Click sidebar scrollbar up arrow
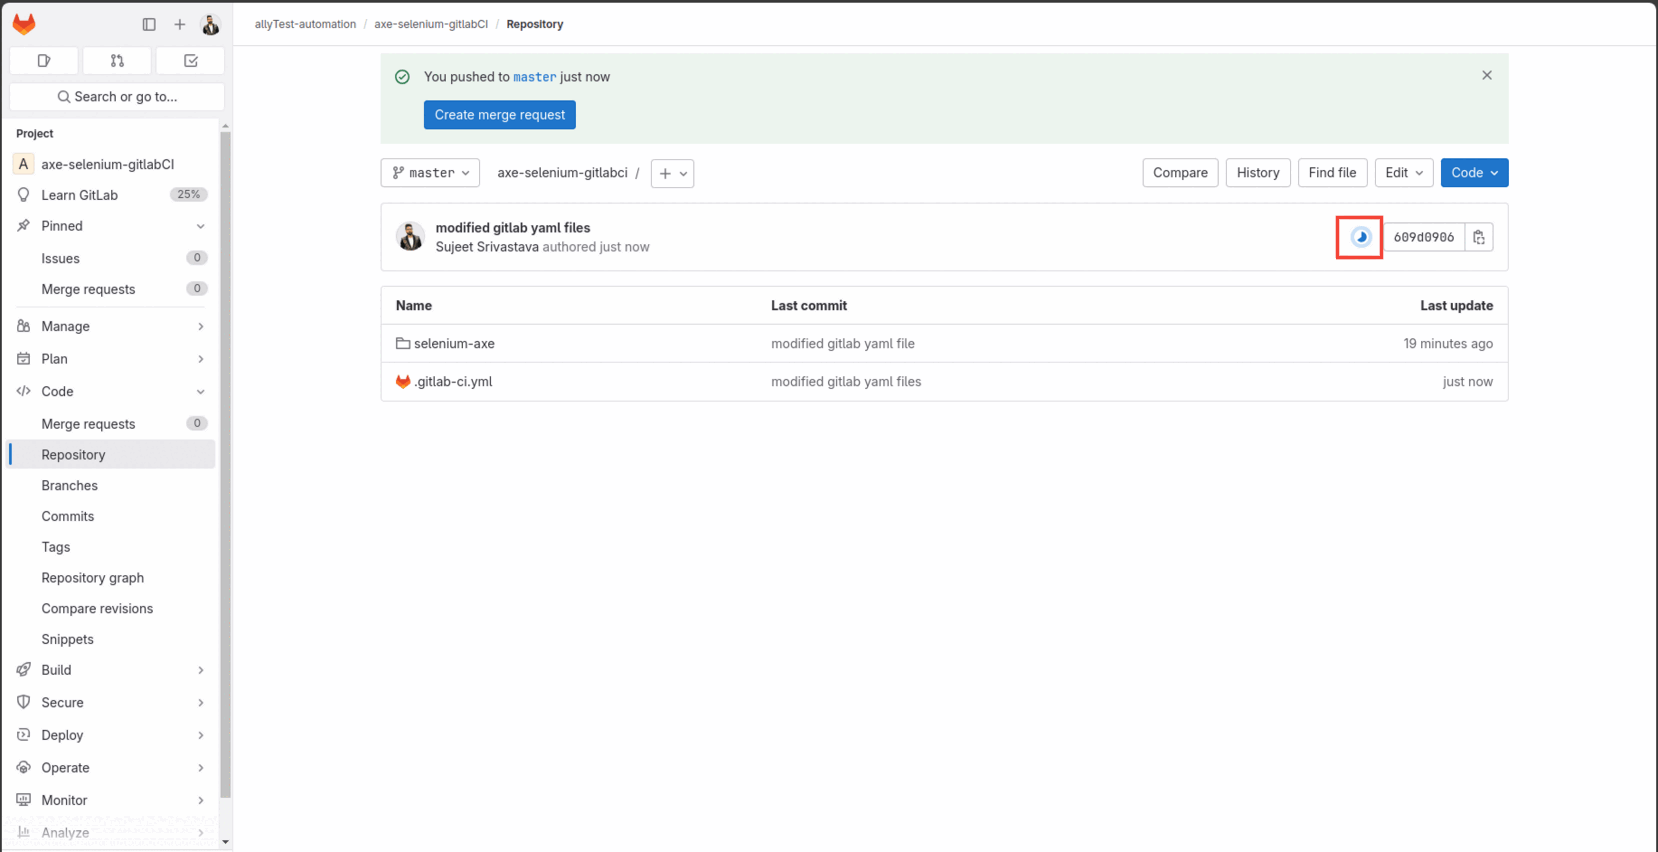Viewport: 1658px width, 852px height. pyautogui.click(x=225, y=126)
